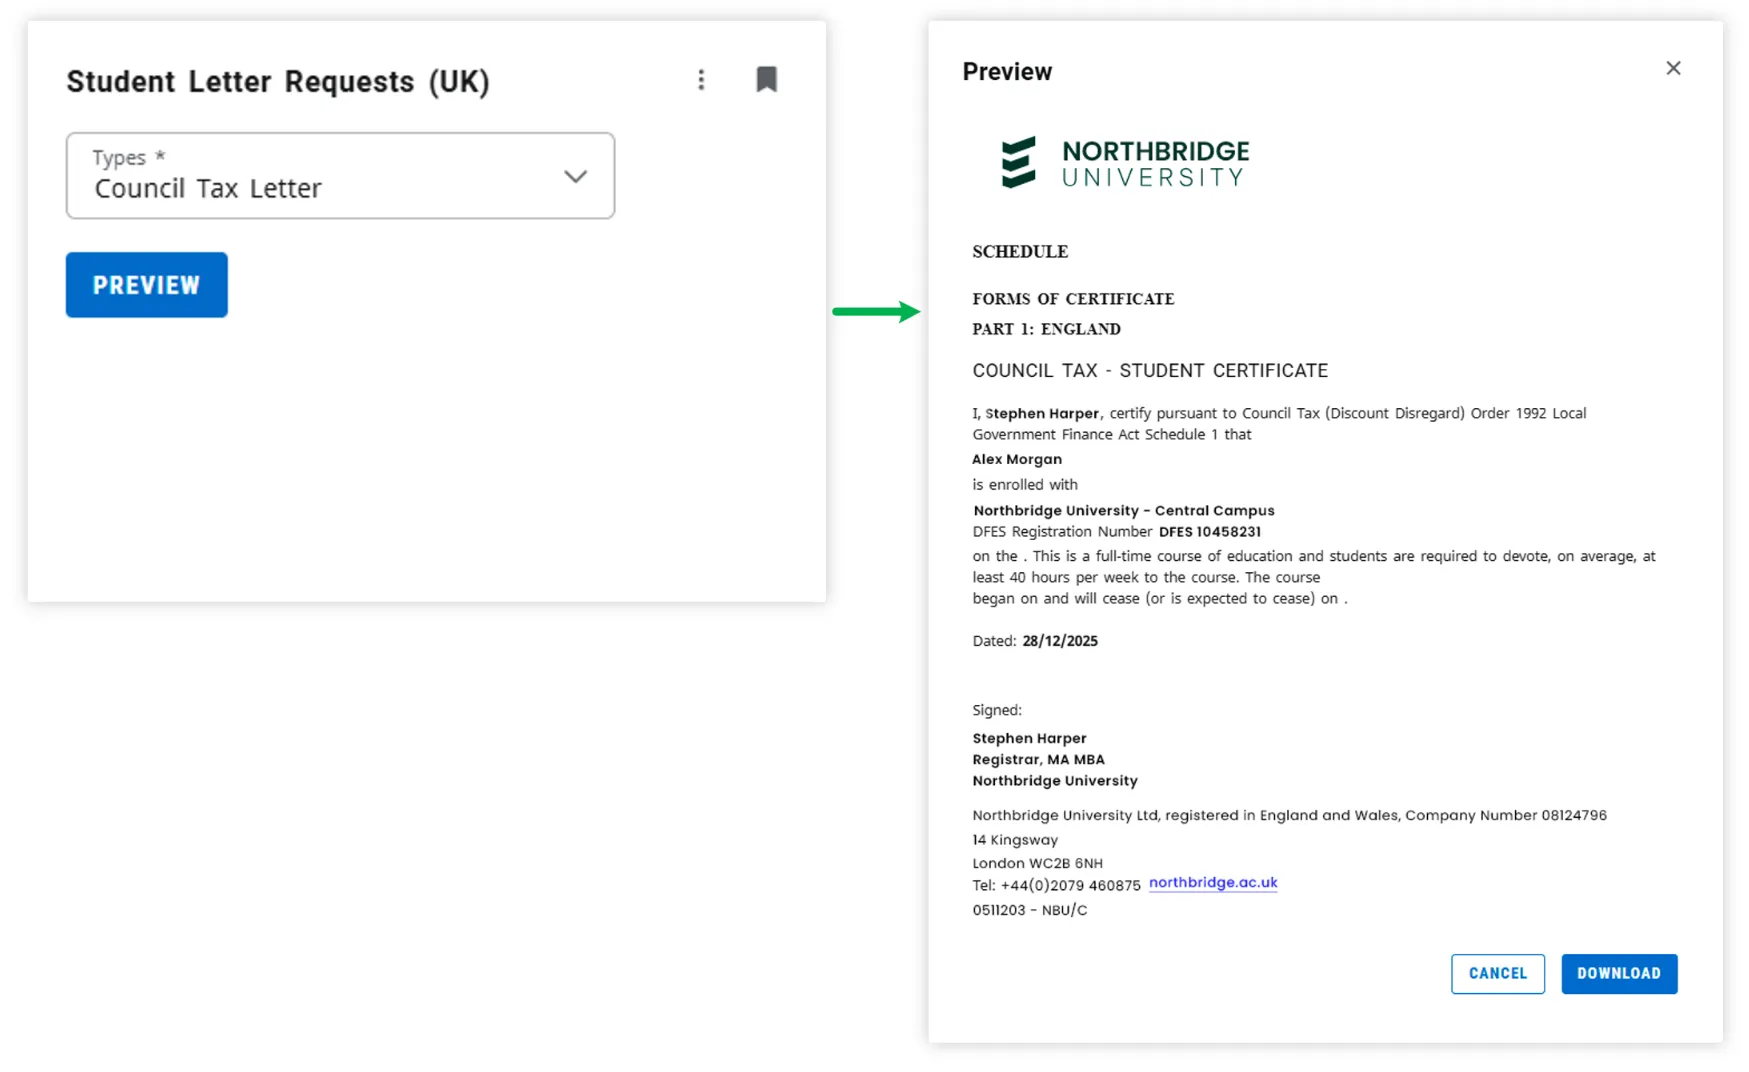Click the DFES 10458231 registration number
Image resolution: width=1749 pixels, height=1072 pixels.
click(1209, 532)
